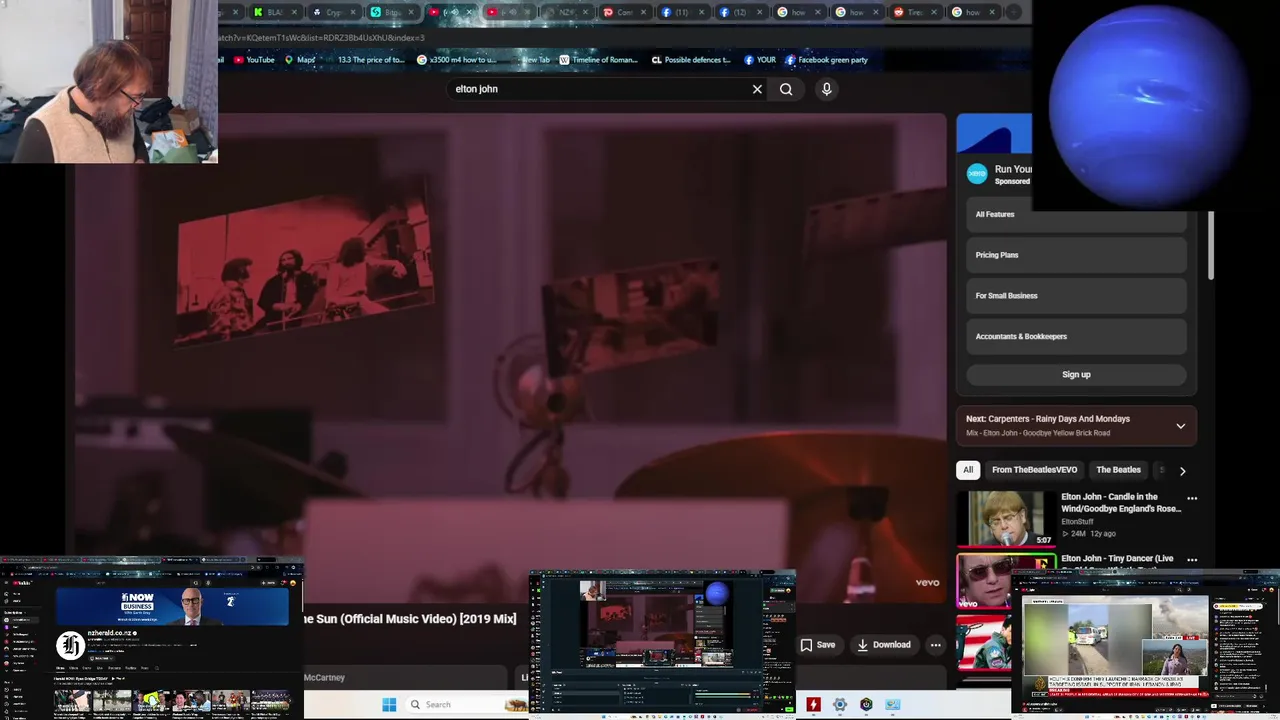Select the OBS window preview thumbnail
The height and width of the screenshot is (720, 1280).
pos(662,643)
